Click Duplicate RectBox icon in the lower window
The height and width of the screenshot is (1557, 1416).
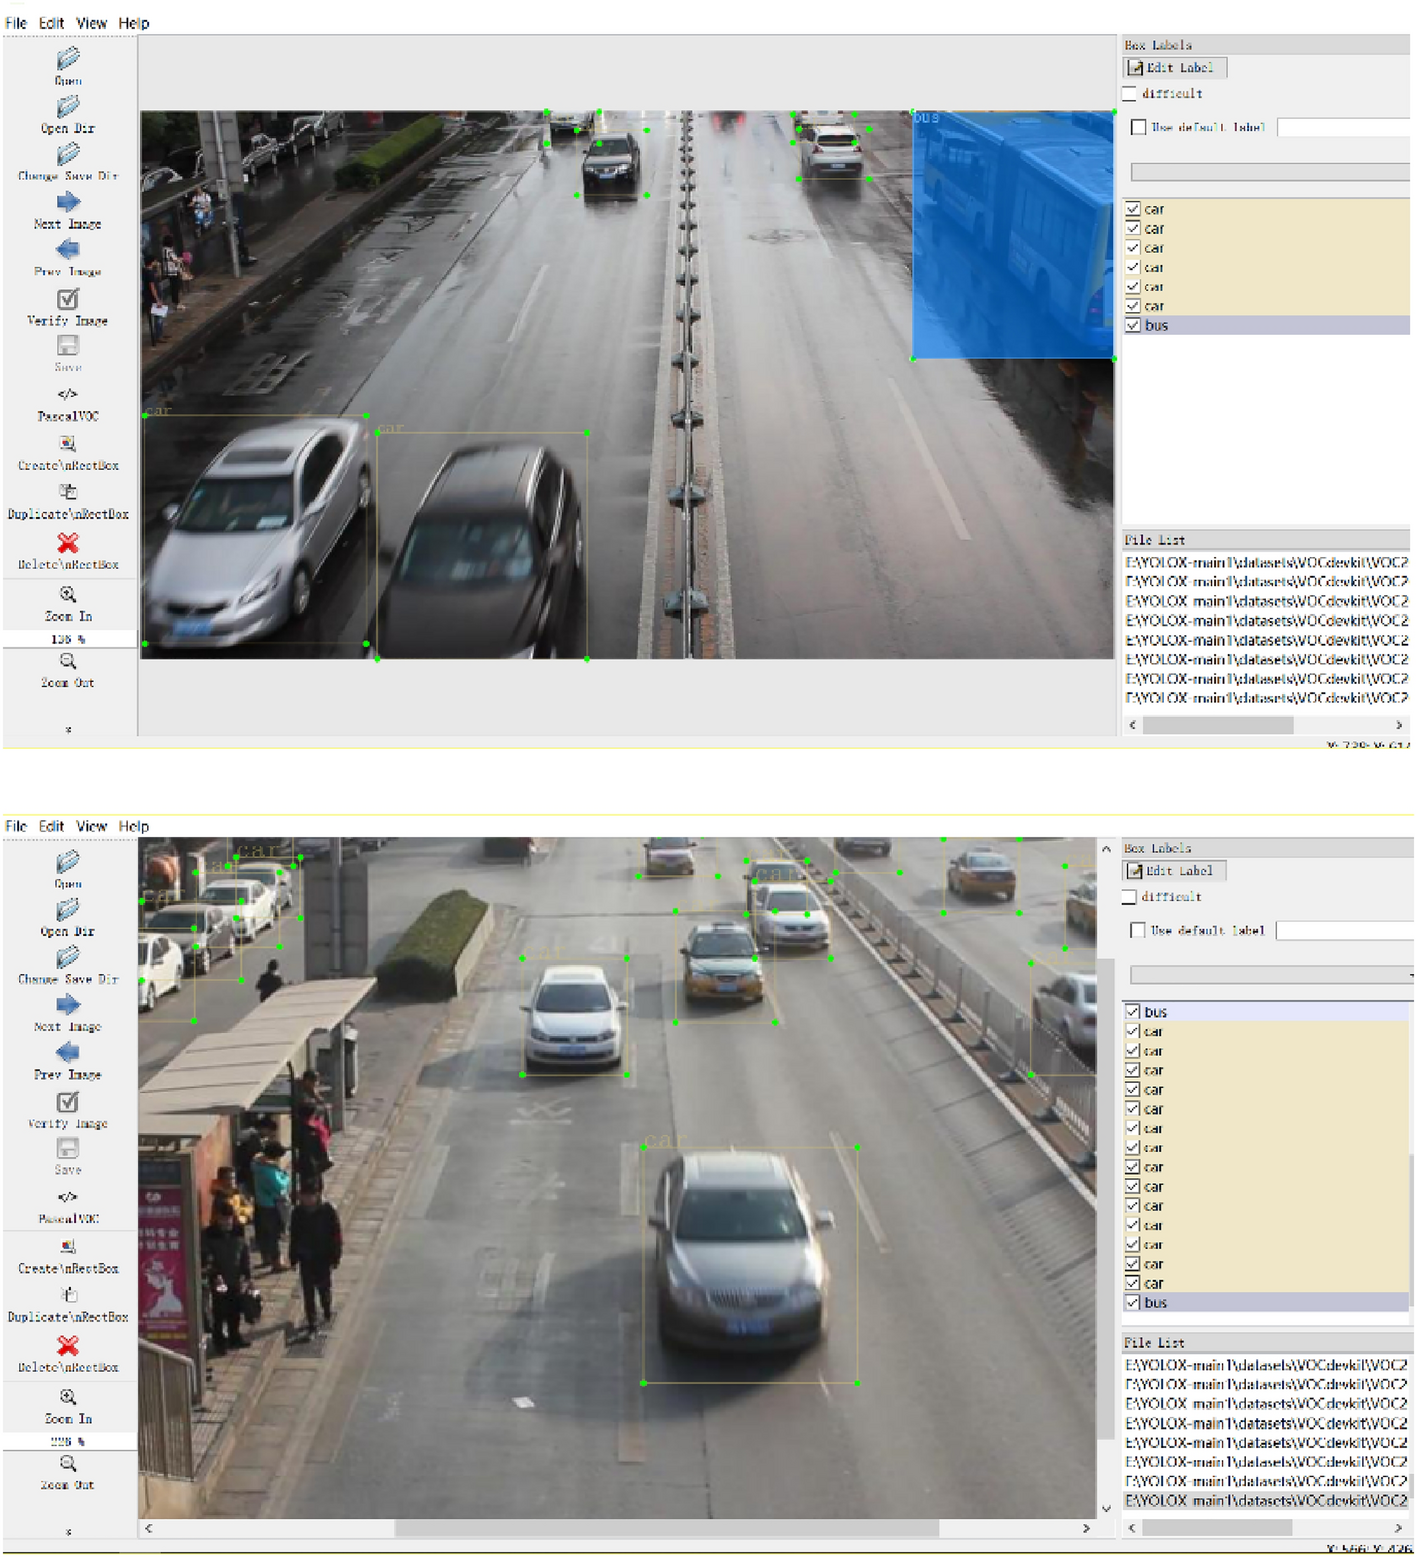[x=68, y=1296]
